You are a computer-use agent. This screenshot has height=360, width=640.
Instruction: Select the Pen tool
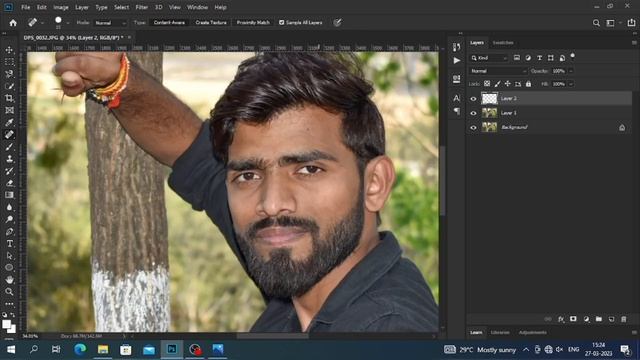9,231
